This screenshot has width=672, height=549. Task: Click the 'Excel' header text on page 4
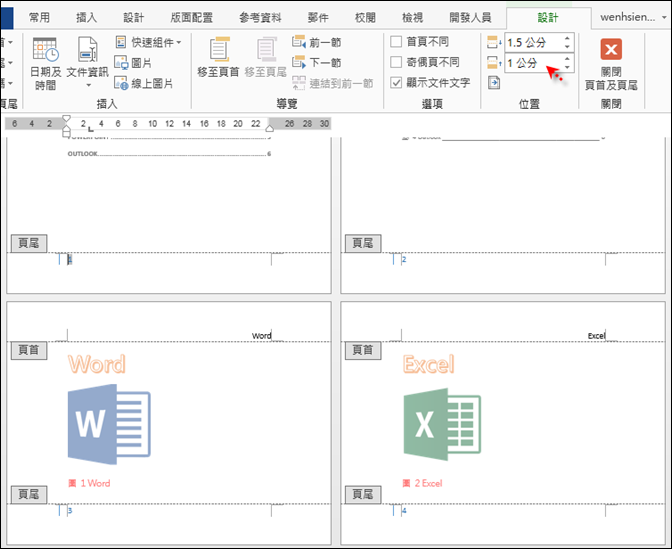click(x=596, y=336)
